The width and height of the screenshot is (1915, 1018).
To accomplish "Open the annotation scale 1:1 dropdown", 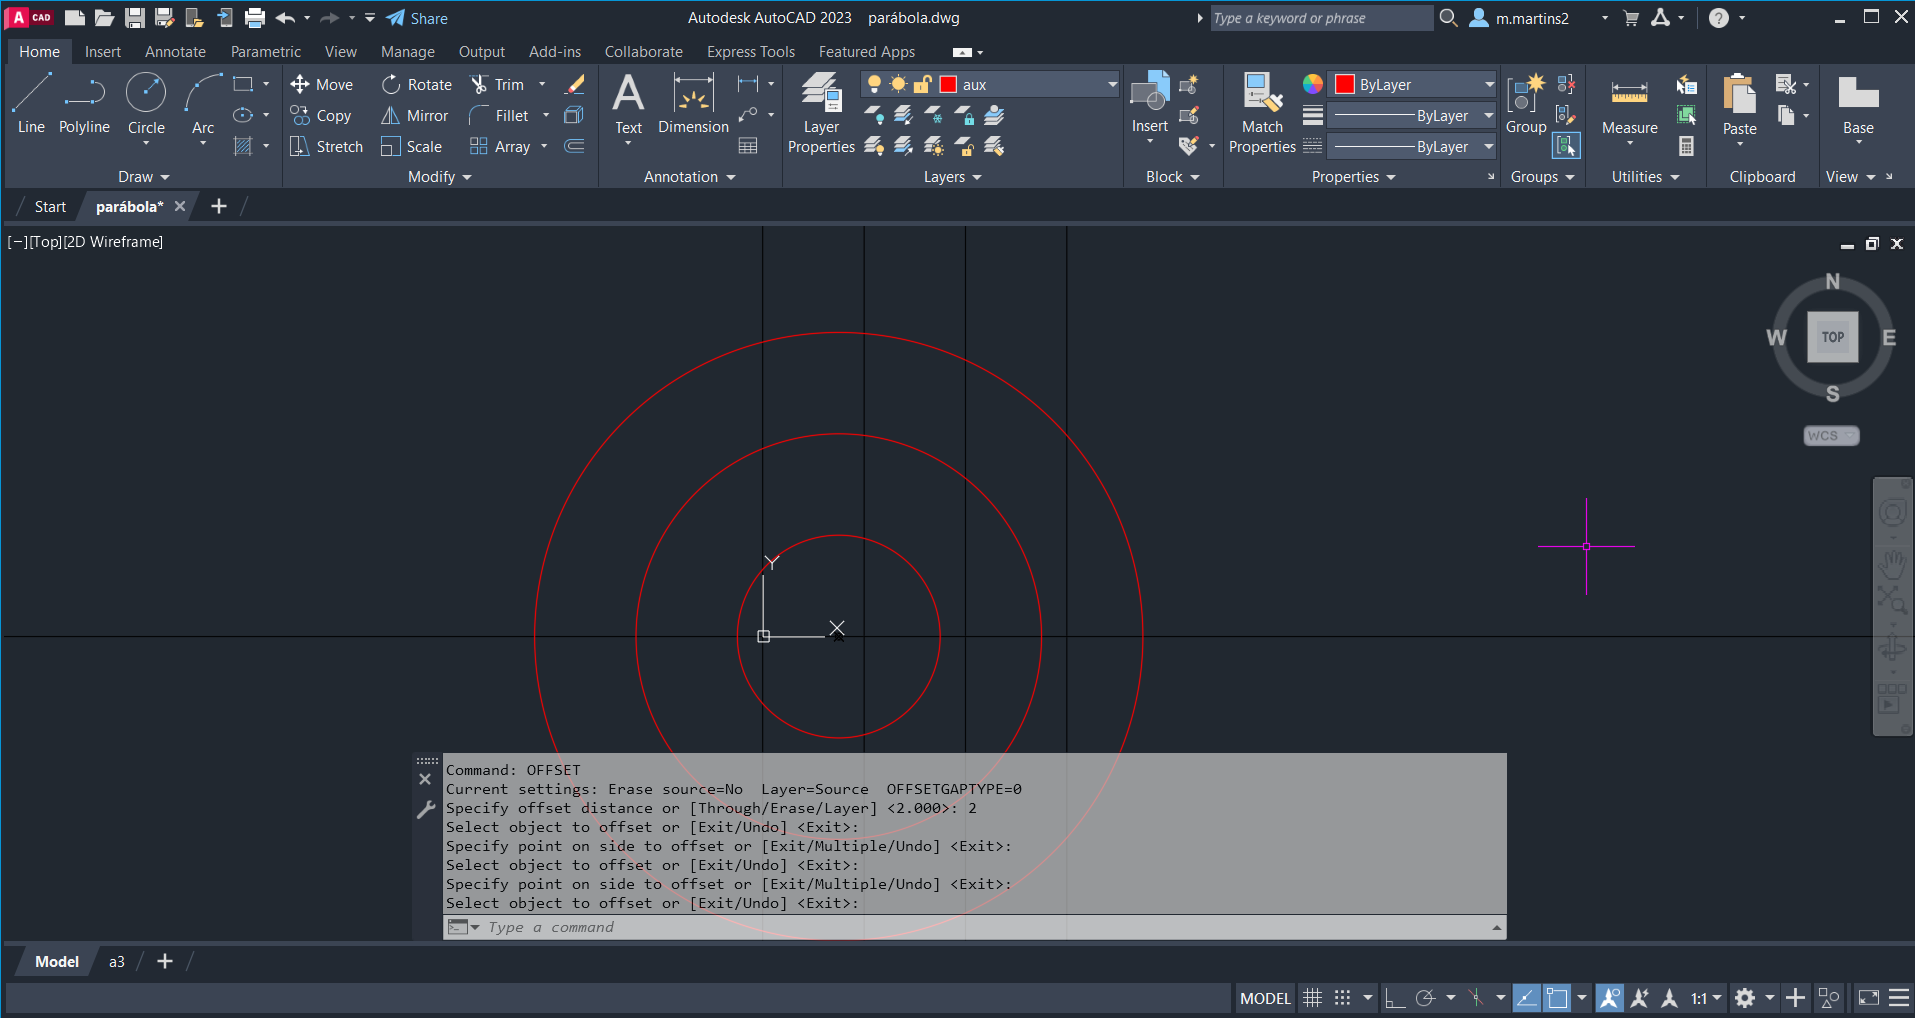I will click(1706, 998).
